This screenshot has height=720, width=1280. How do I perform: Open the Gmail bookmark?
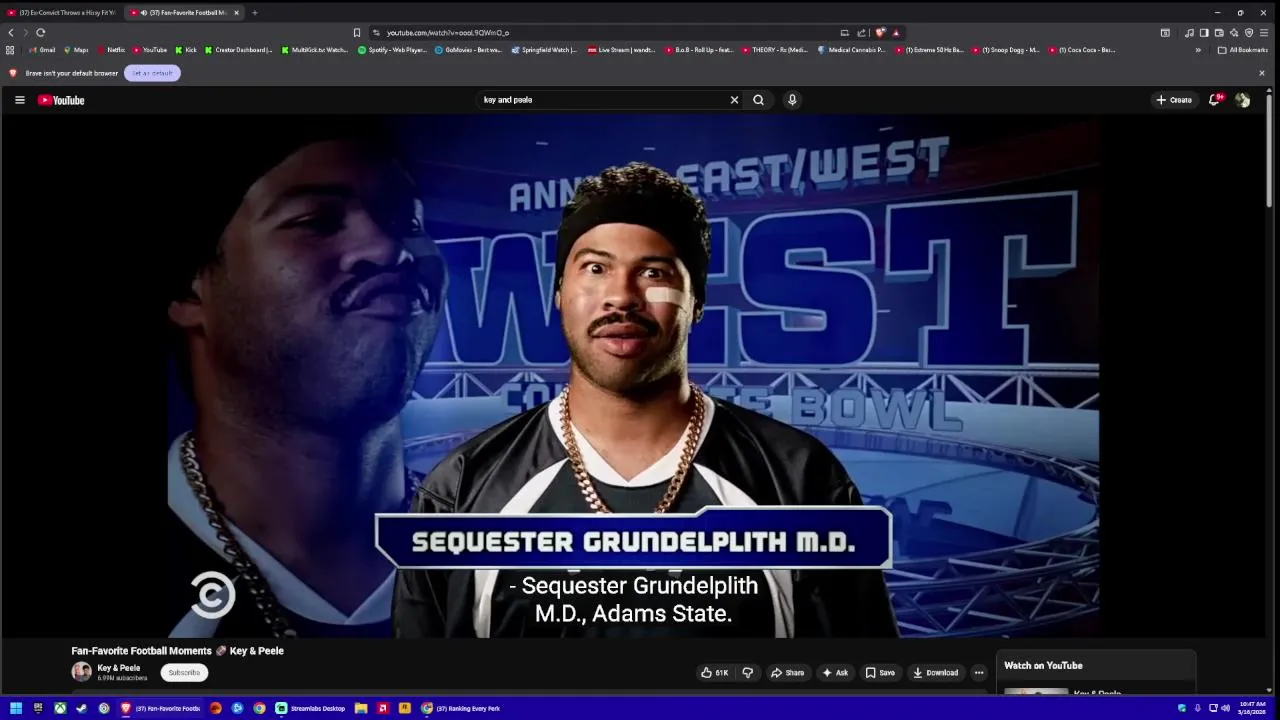[x=42, y=50]
